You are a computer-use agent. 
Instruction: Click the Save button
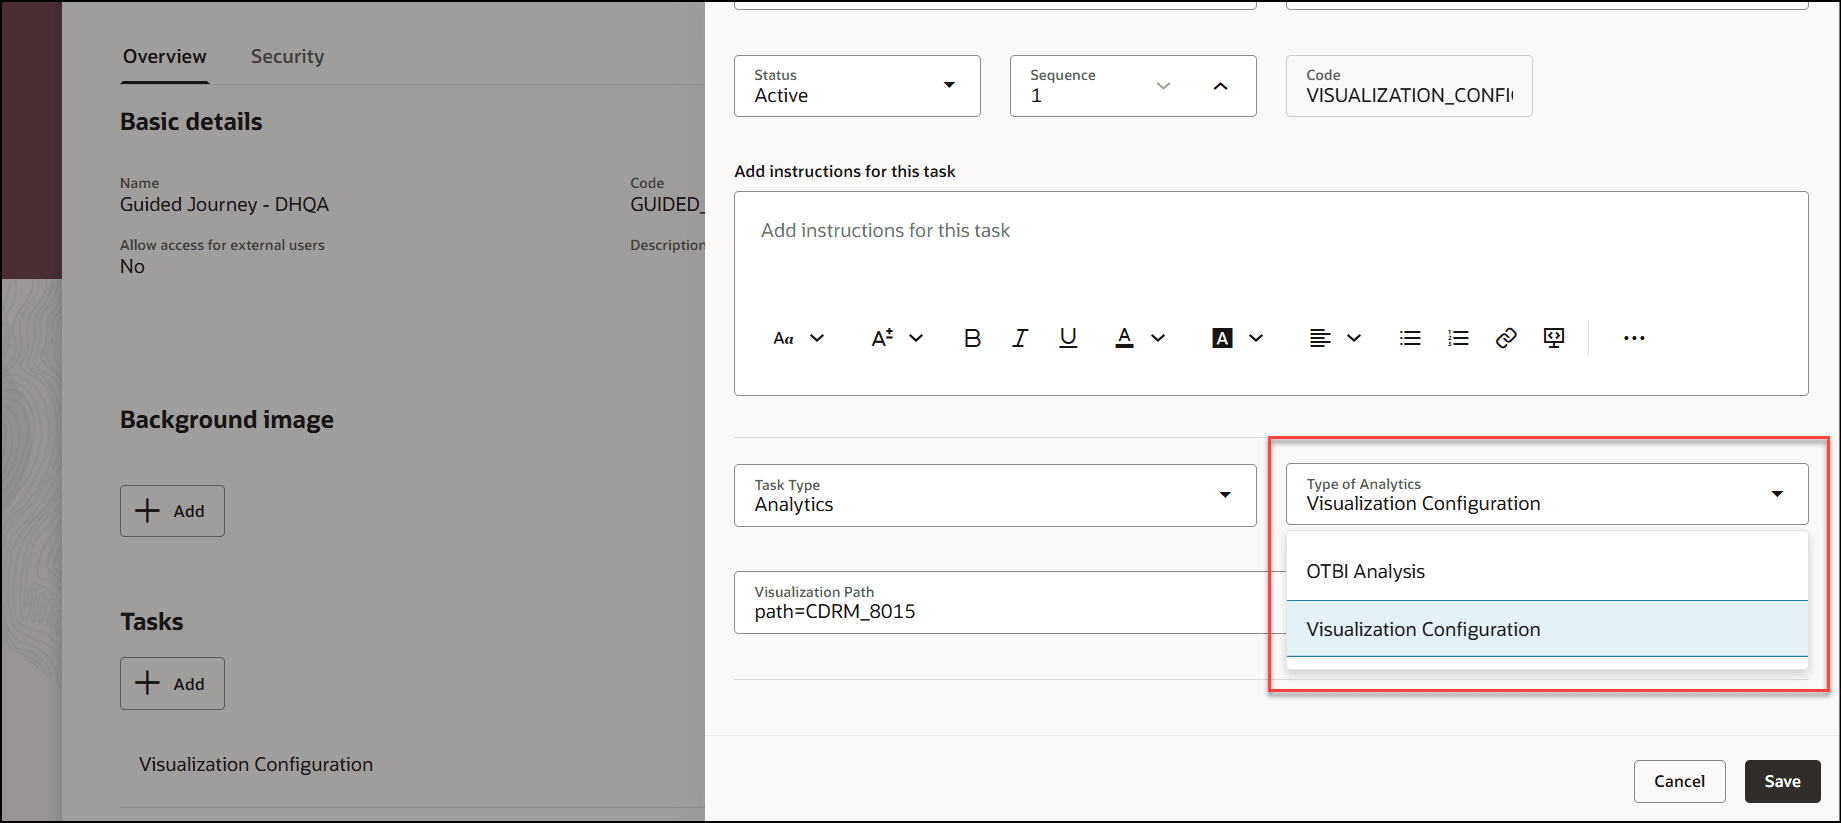1782,781
